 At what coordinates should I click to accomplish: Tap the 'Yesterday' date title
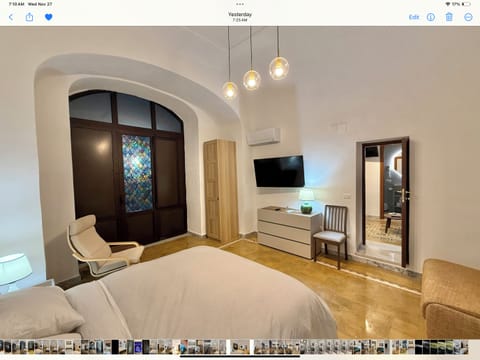pos(240,14)
